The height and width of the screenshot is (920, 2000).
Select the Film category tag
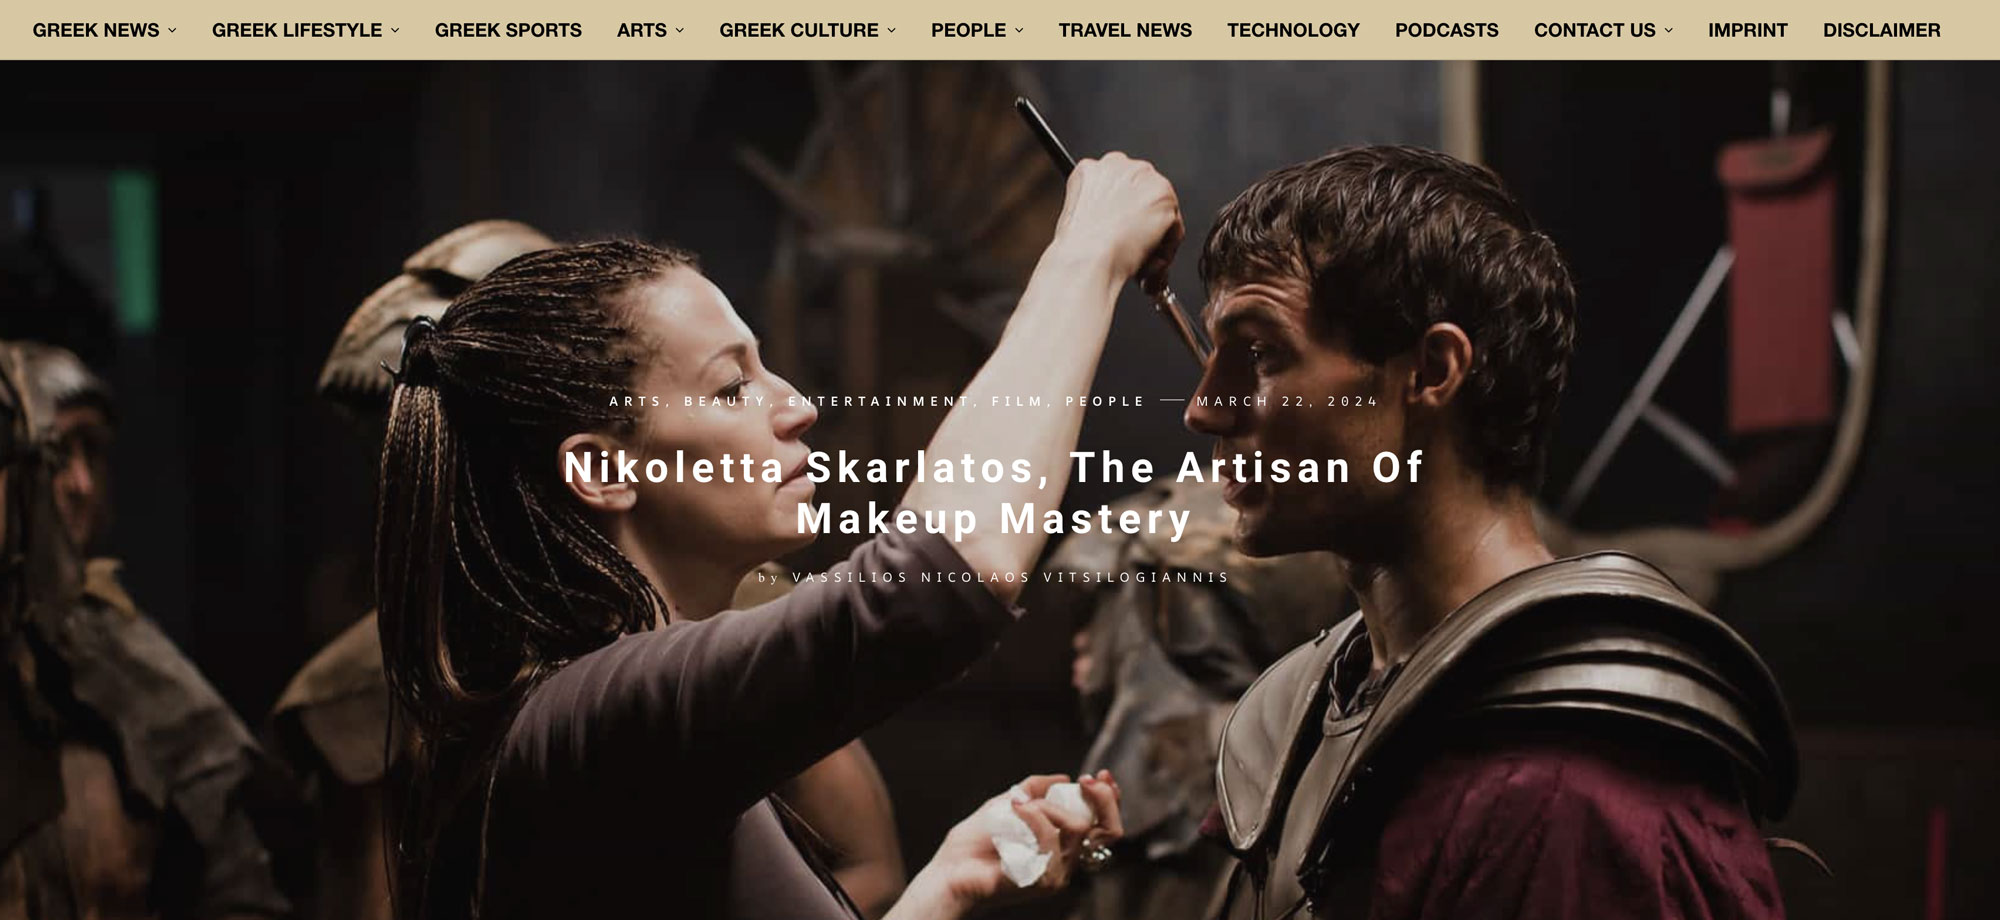tap(1018, 401)
